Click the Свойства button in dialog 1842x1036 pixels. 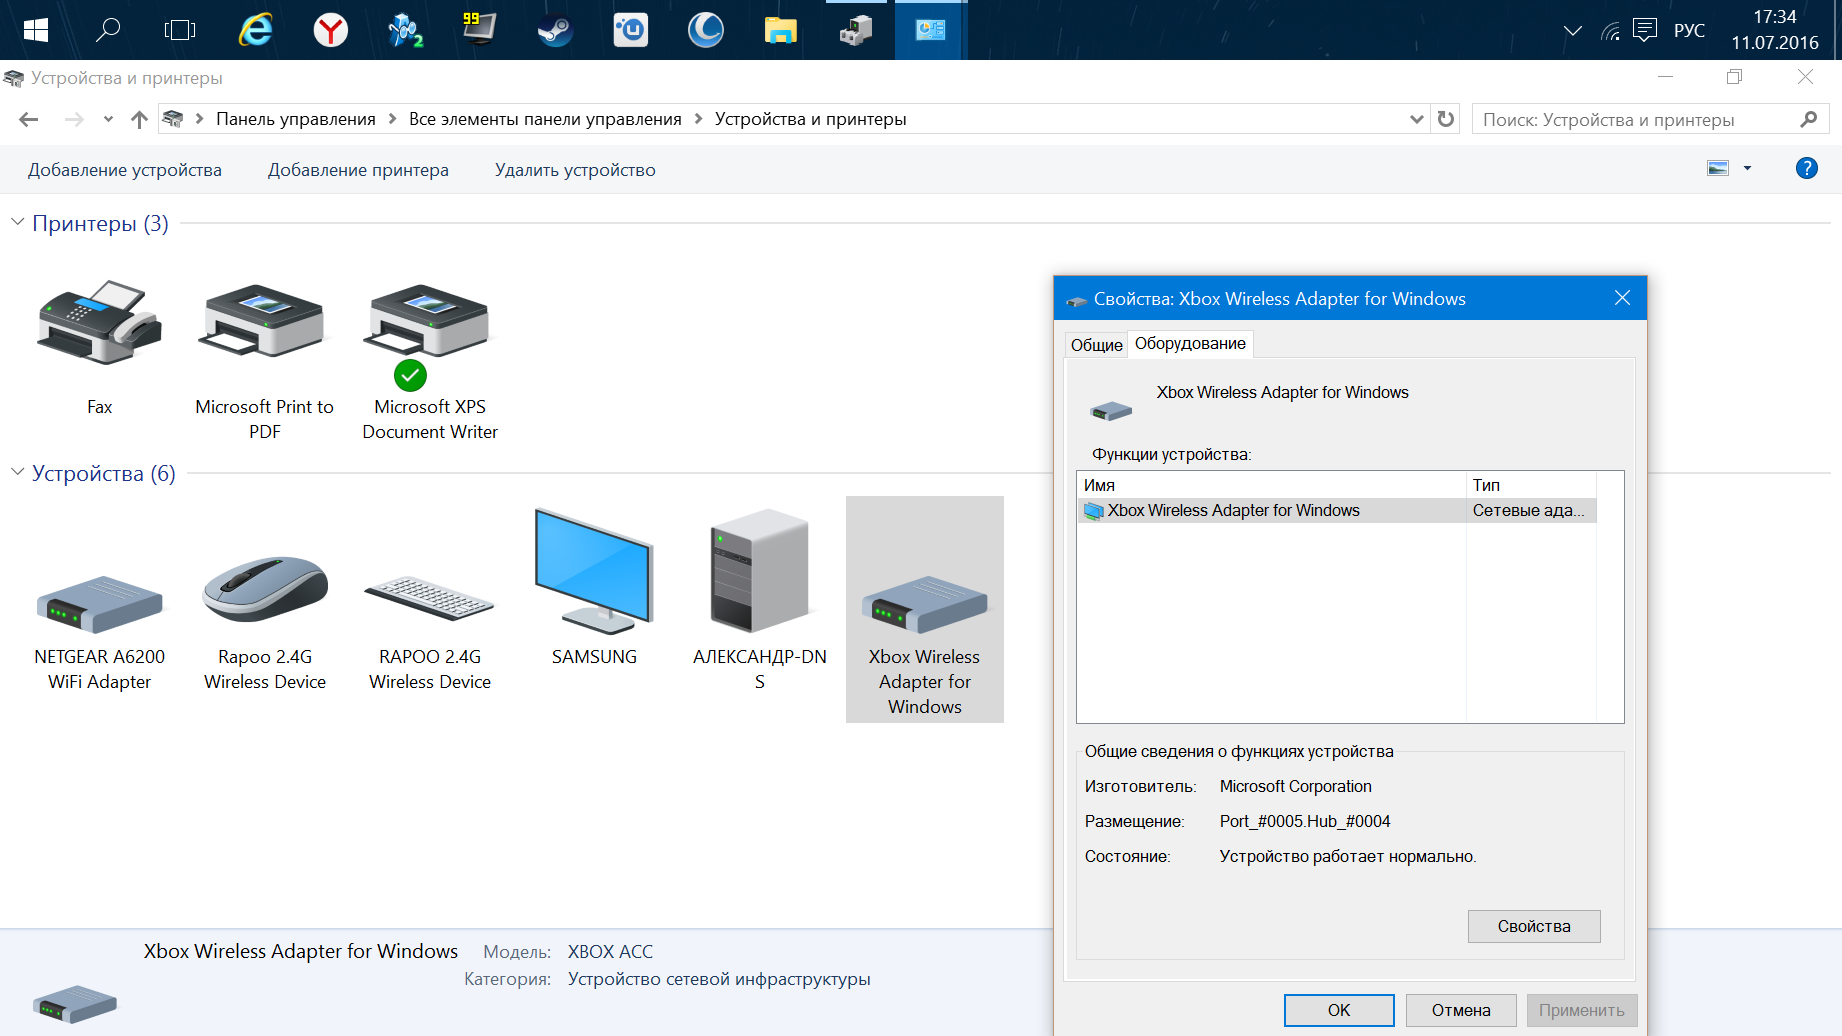pyautogui.click(x=1534, y=926)
